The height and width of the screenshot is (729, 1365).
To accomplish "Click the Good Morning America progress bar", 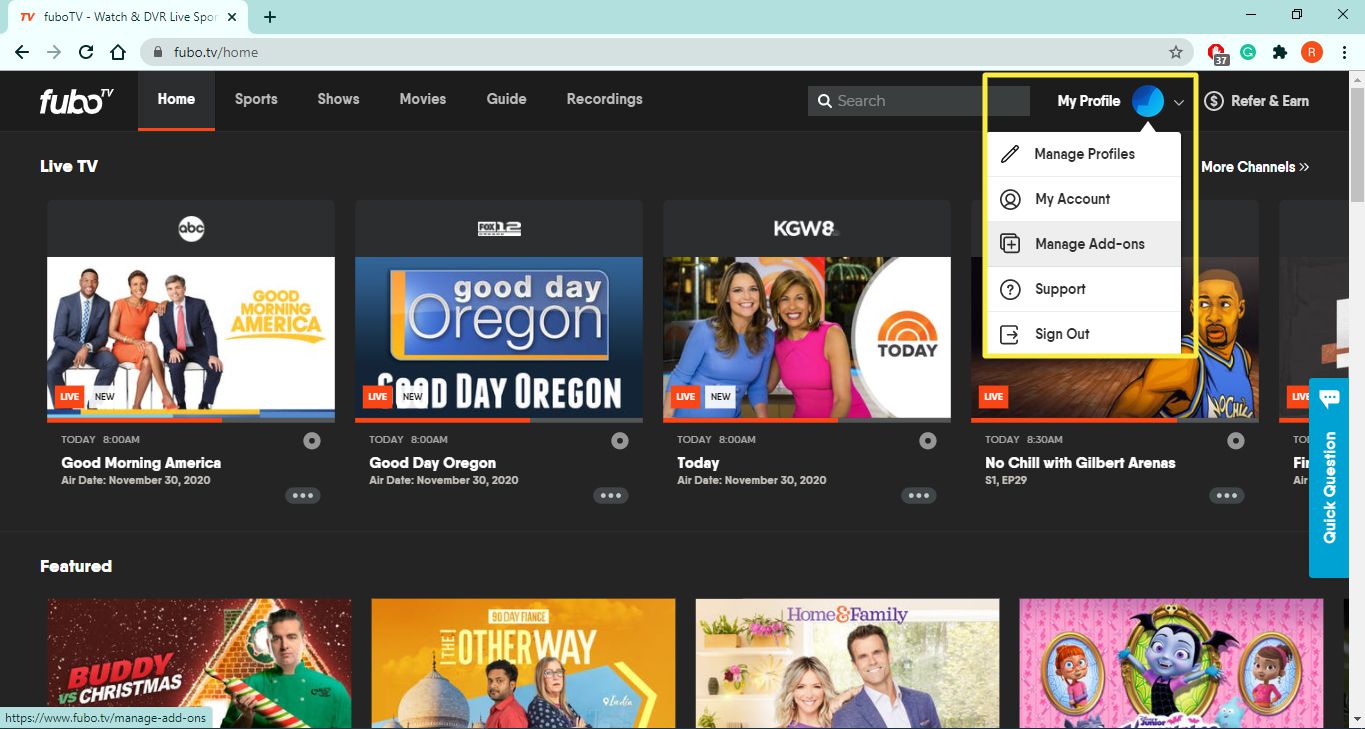I will tap(191, 420).
